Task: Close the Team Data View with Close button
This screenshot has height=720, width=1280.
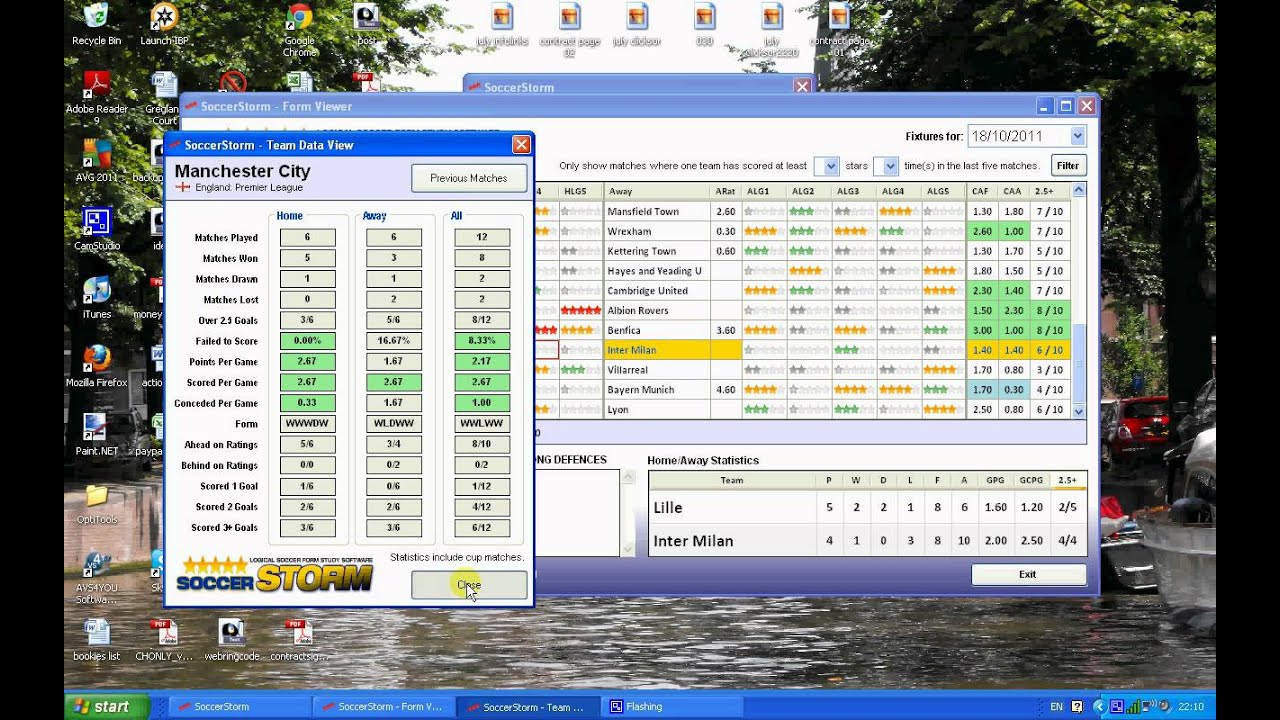Action: [469, 585]
